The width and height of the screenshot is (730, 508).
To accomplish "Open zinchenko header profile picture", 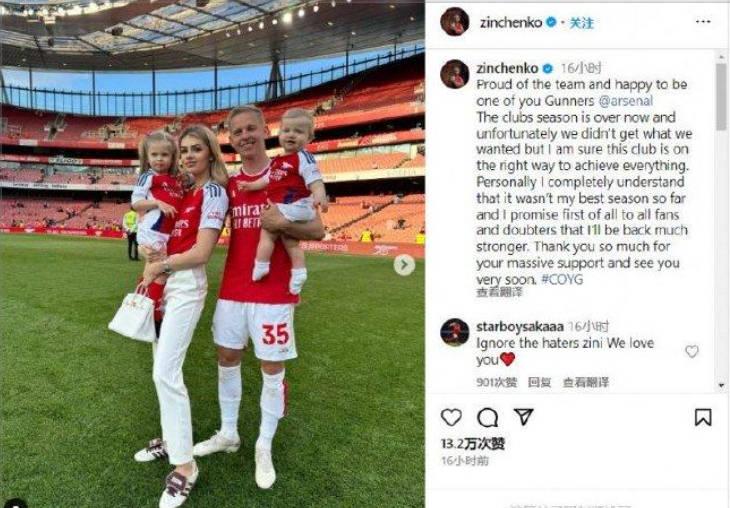I will [x=454, y=22].
